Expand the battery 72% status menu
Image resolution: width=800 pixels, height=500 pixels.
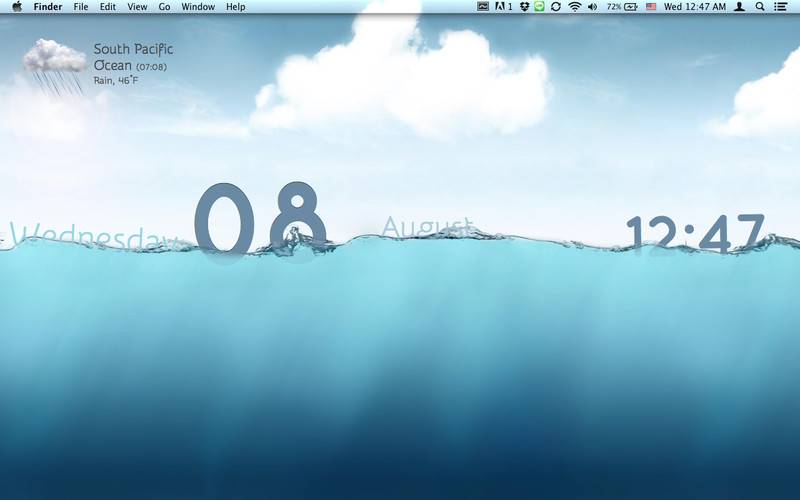(x=622, y=7)
